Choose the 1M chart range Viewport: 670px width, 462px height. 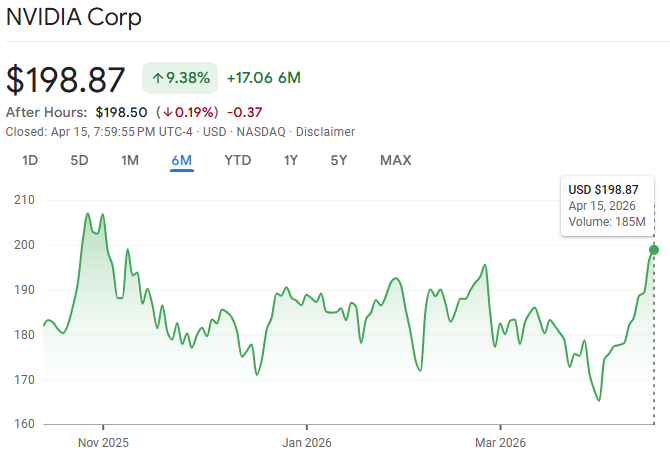tap(129, 160)
